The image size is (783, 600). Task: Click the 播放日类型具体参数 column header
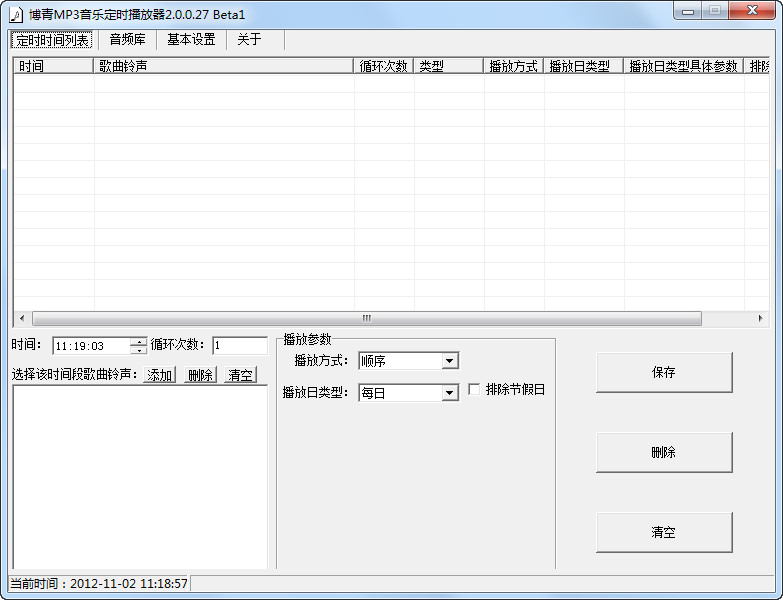pos(683,66)
